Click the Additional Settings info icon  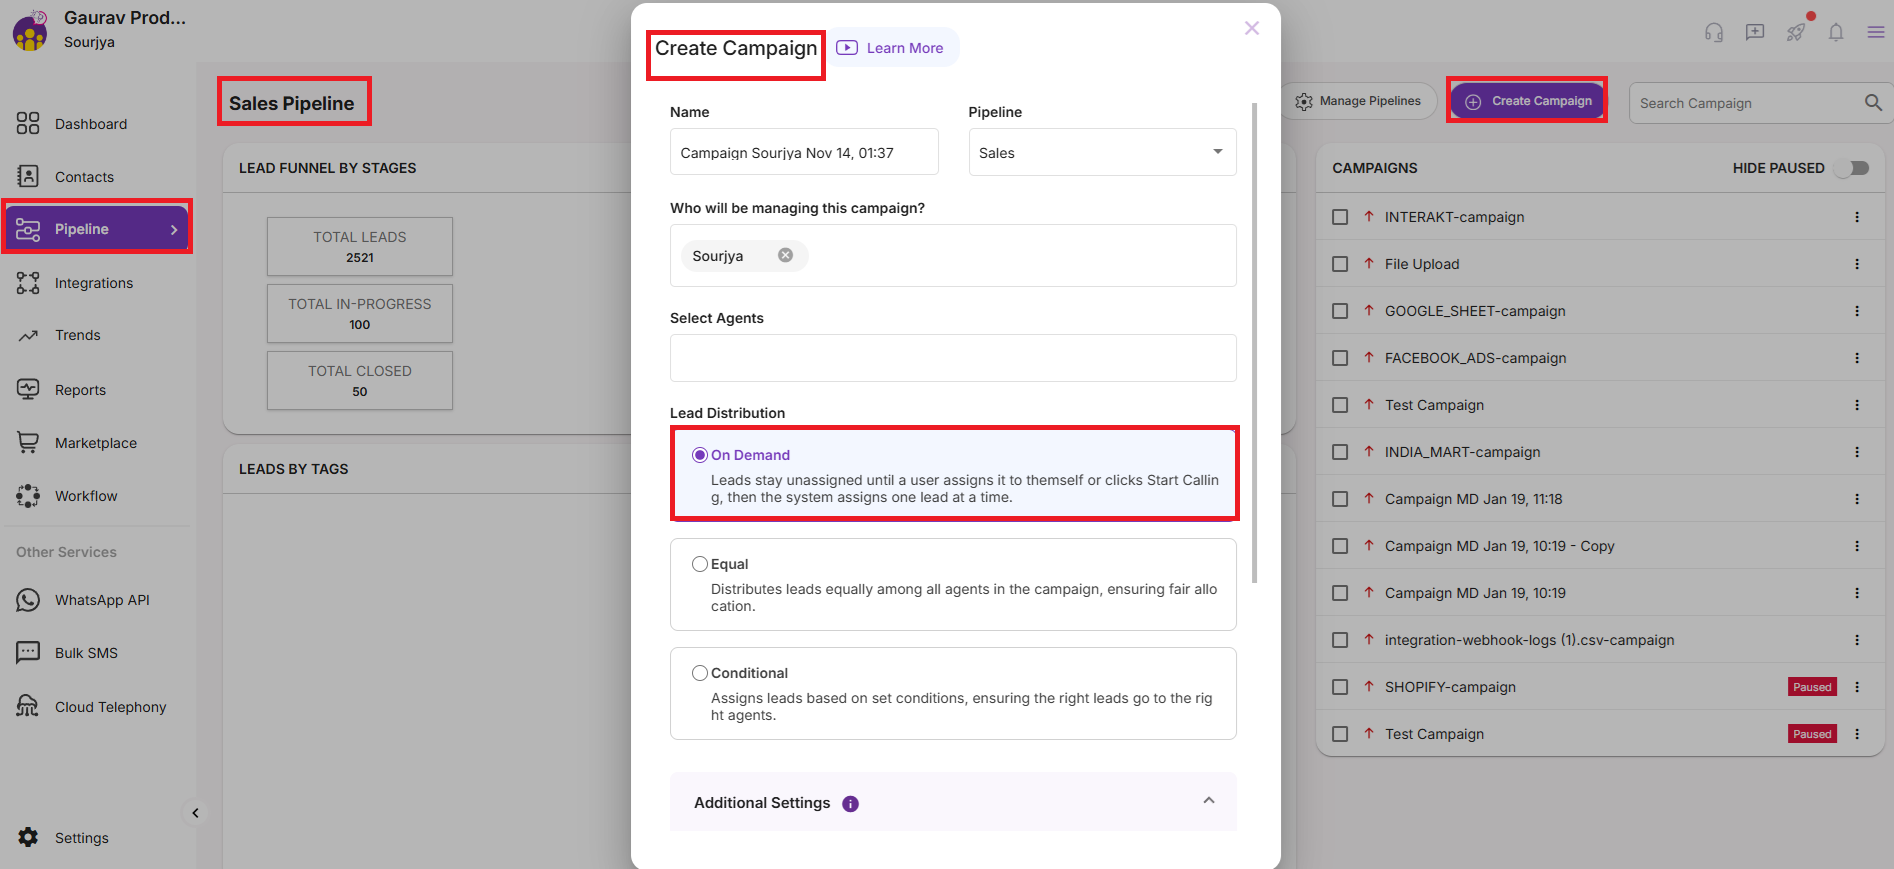click(x=850, y=804)
